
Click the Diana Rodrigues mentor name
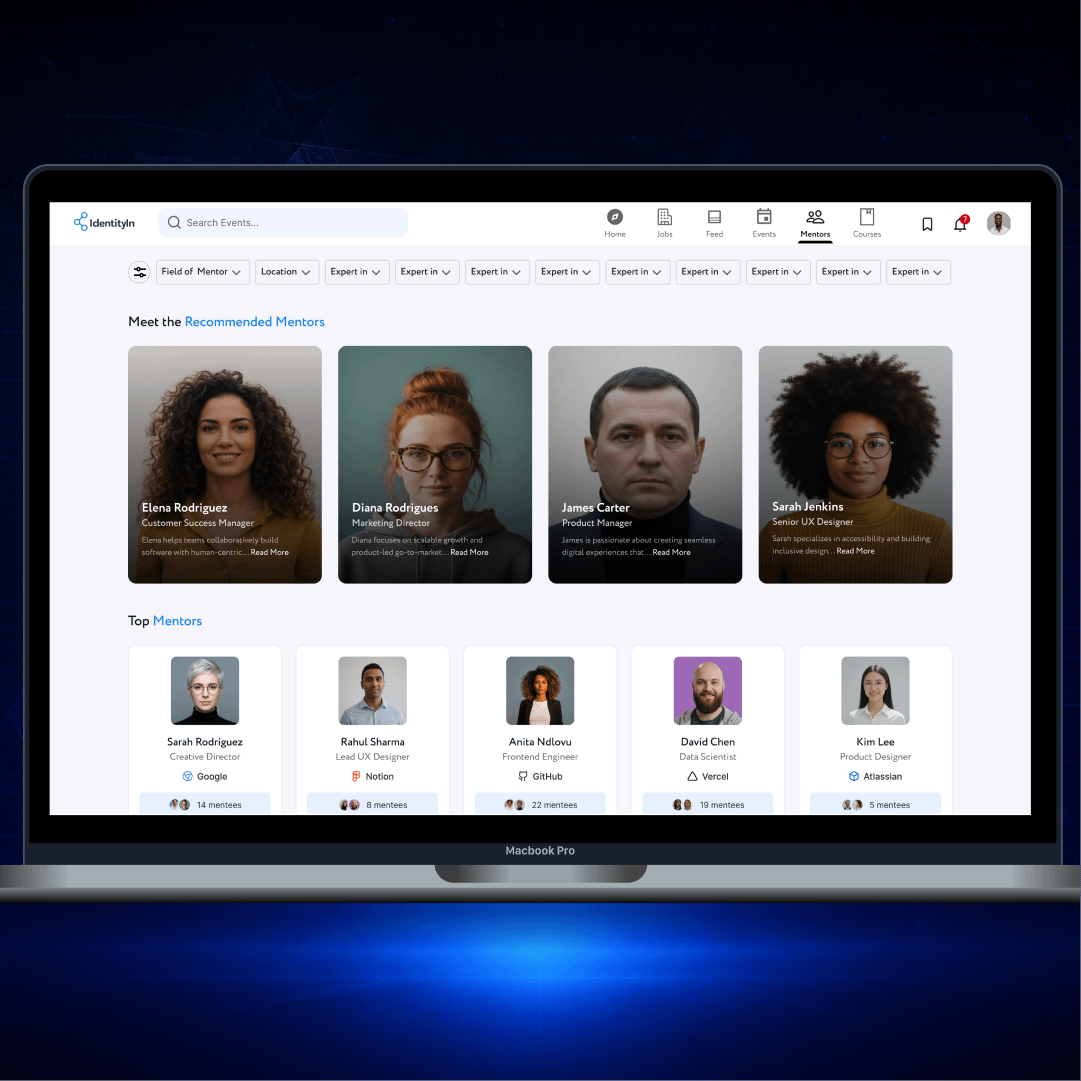(395, 507)
